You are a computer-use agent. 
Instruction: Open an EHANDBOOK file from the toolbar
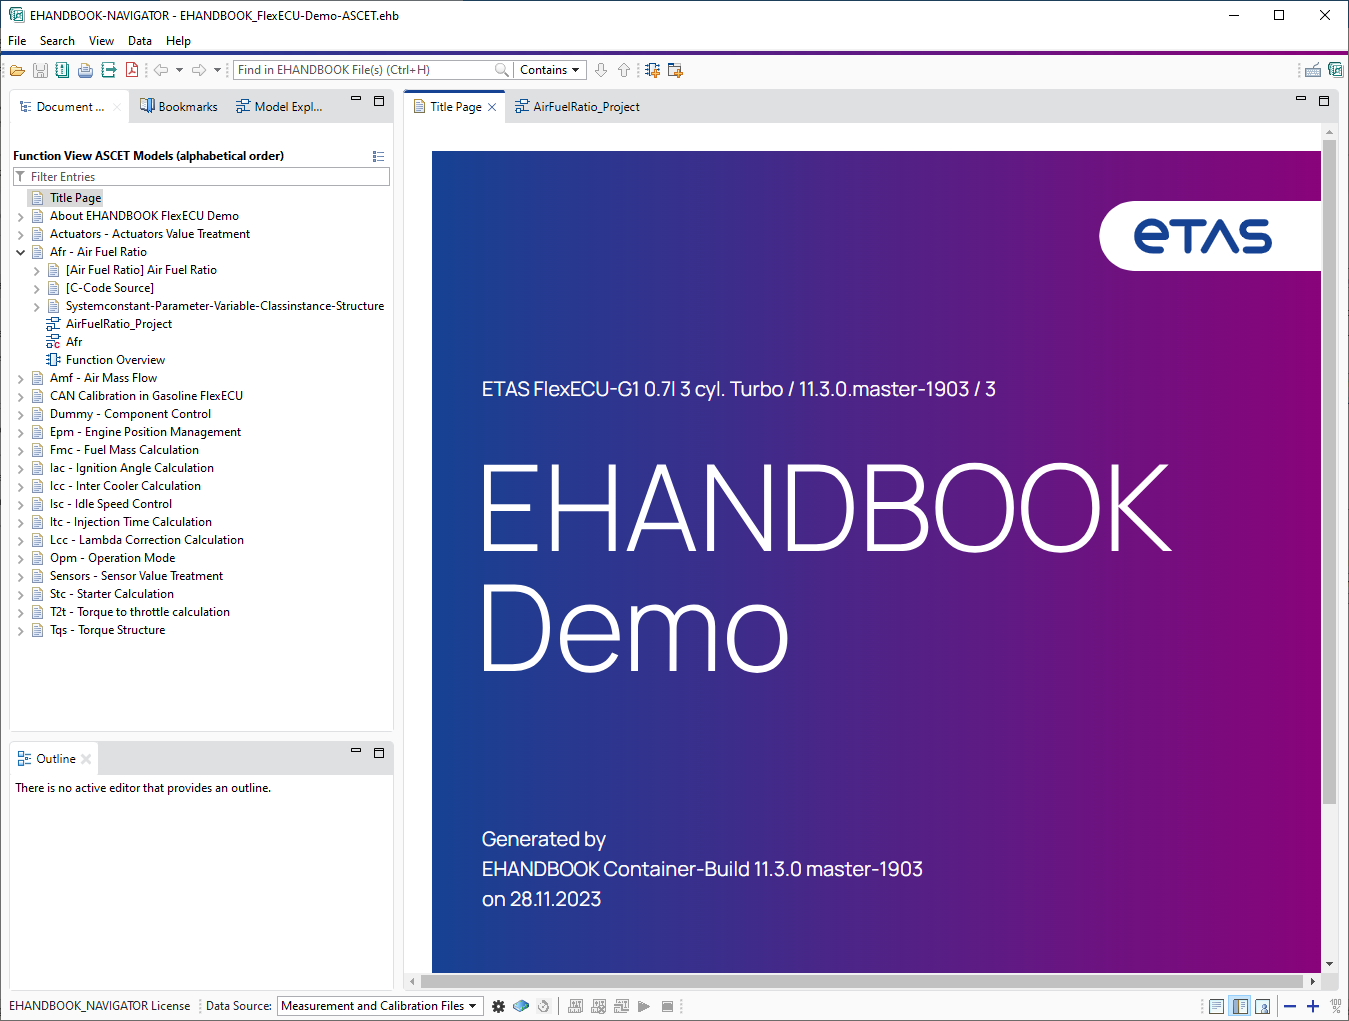pos(17,69)
